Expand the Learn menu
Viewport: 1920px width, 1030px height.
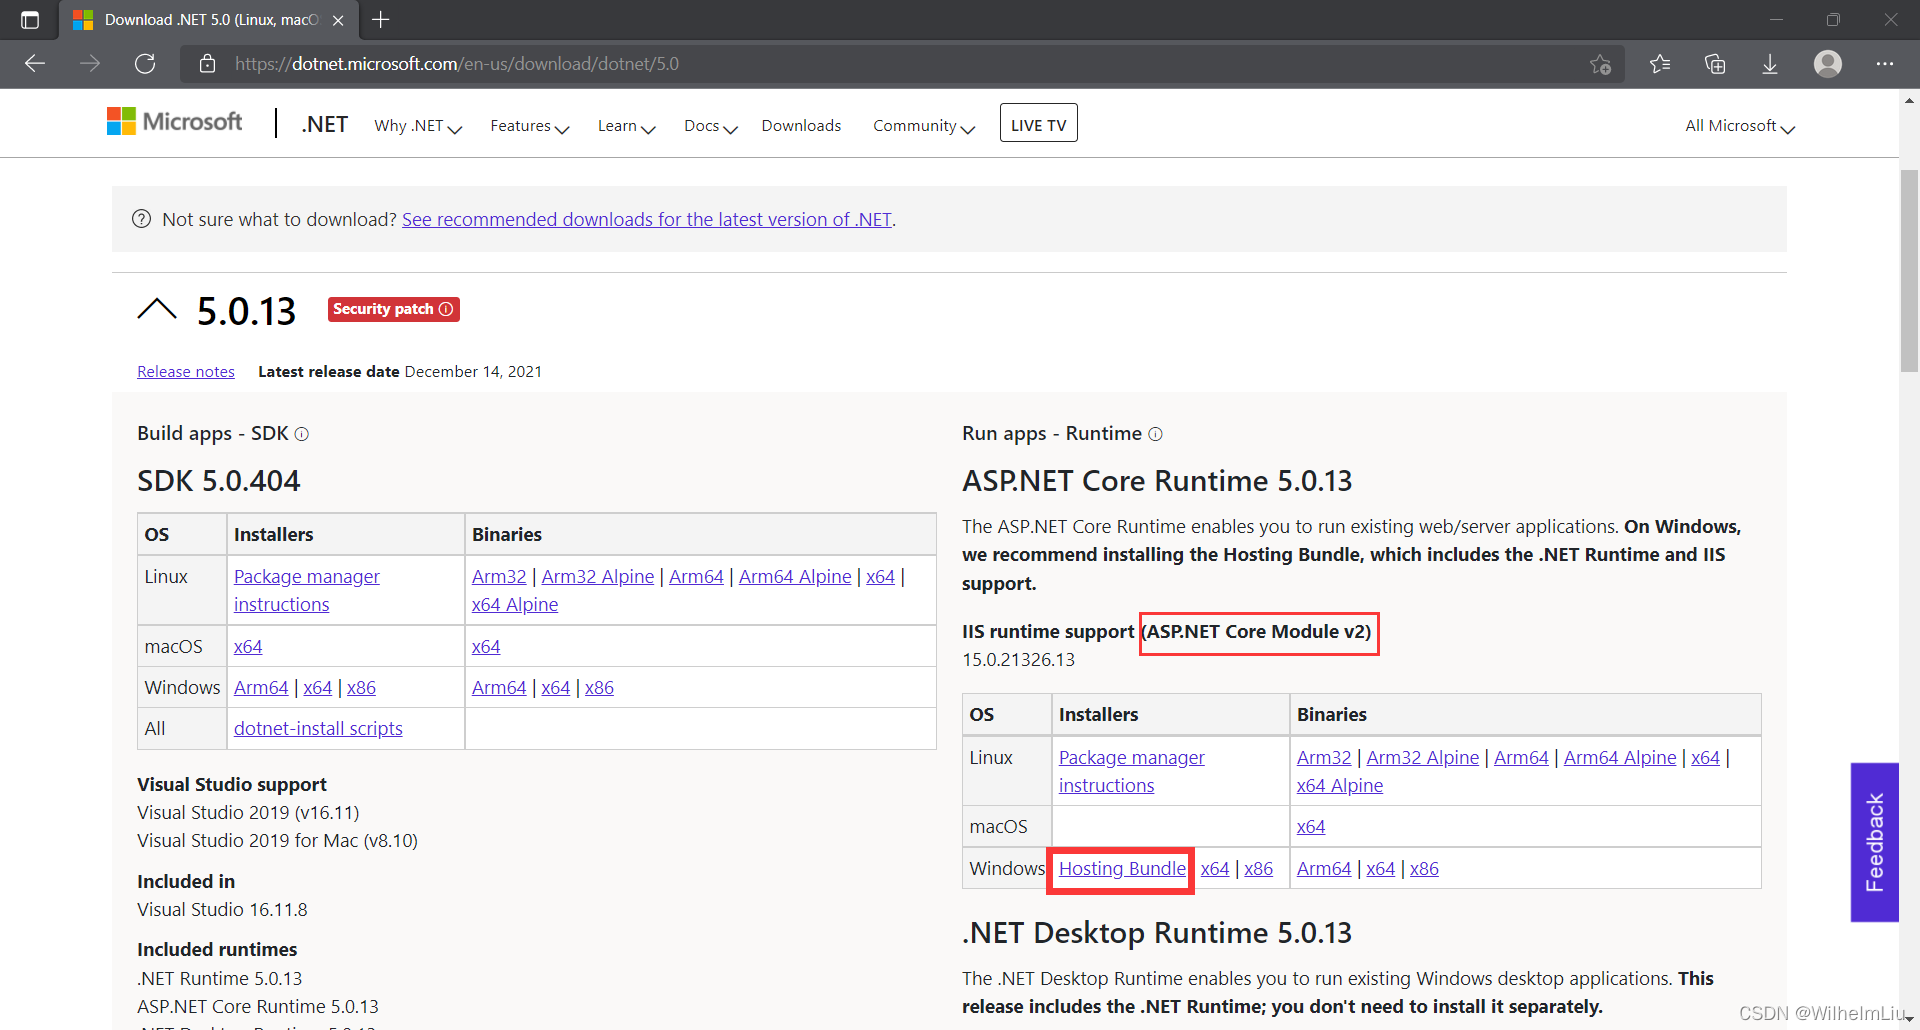tap(626, 126)
